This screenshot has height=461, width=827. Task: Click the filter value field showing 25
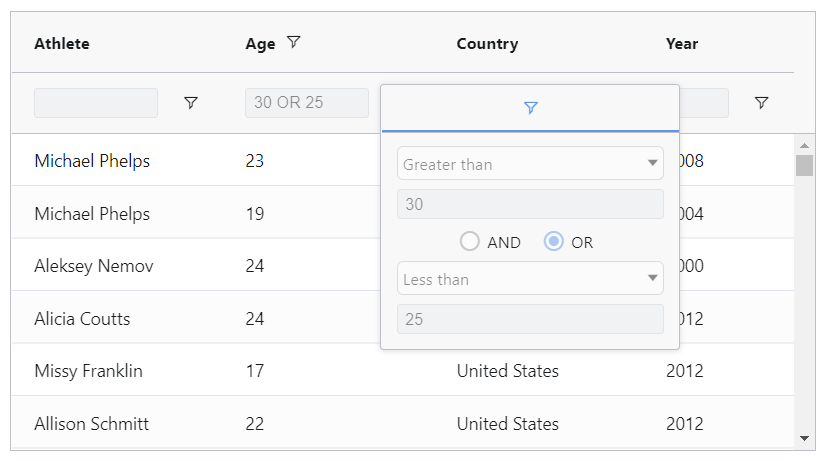(x=530, y=319)
